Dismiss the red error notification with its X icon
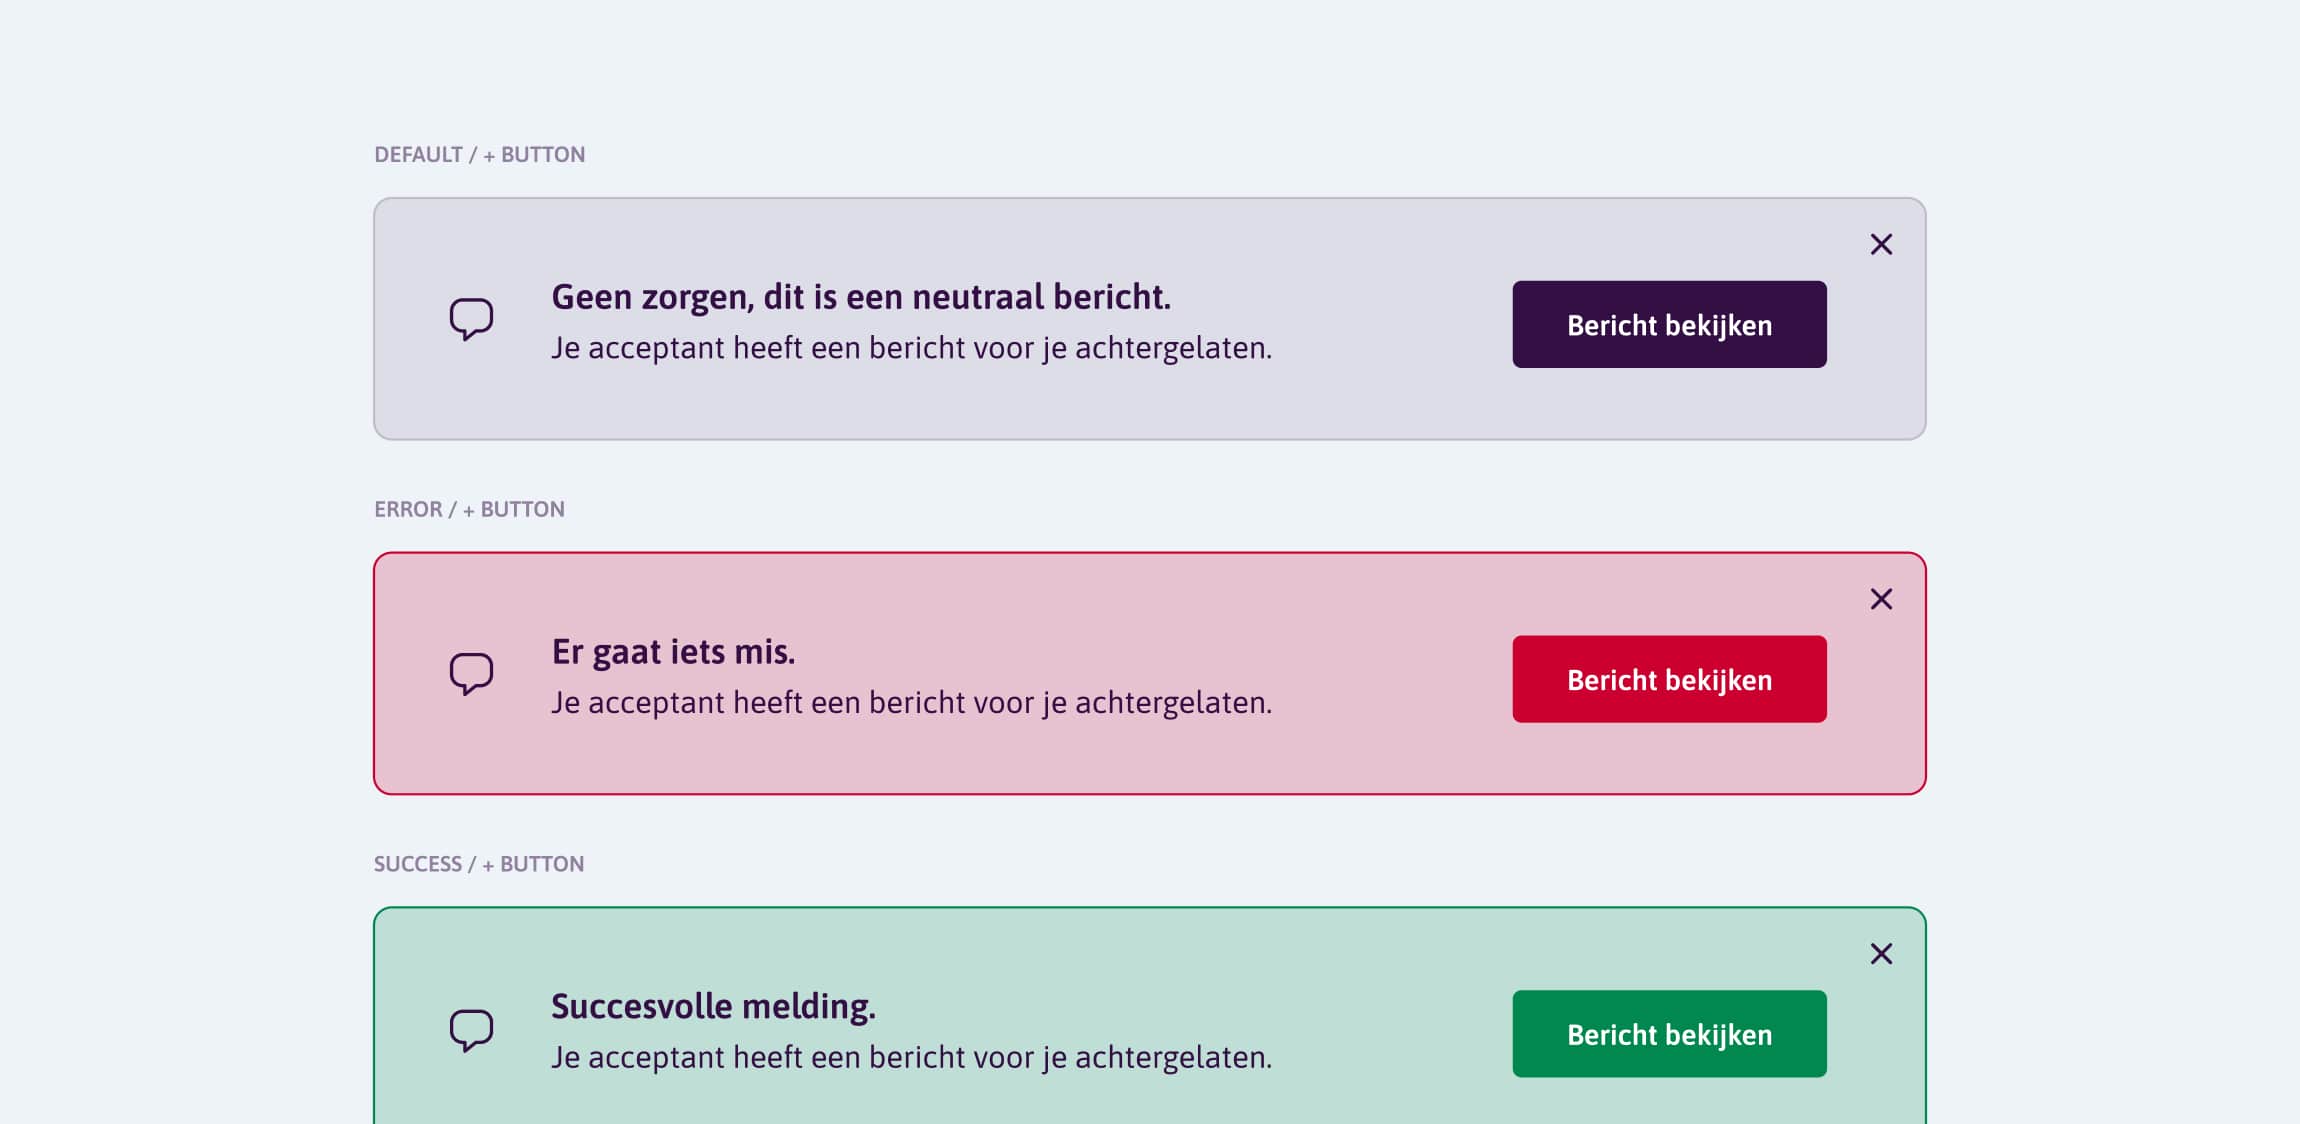The height and width of the screenshot is (1124, 2300). pyautogui.click(x=1882, y=599)
